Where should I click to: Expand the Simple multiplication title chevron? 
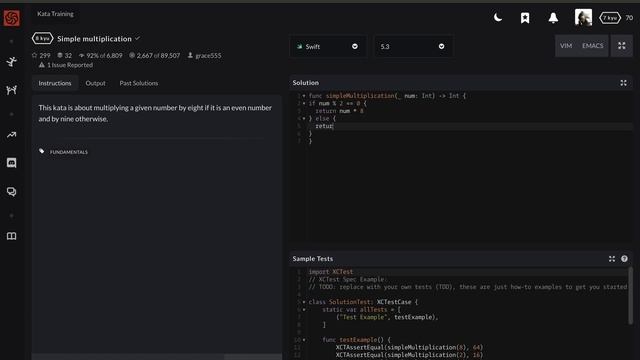coord(138,38)
